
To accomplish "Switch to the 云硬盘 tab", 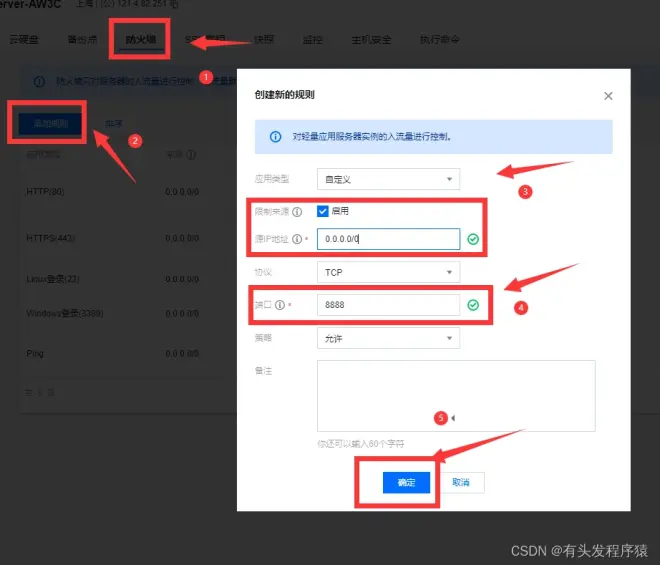I will pyautogui.click(x=24, y=40).
